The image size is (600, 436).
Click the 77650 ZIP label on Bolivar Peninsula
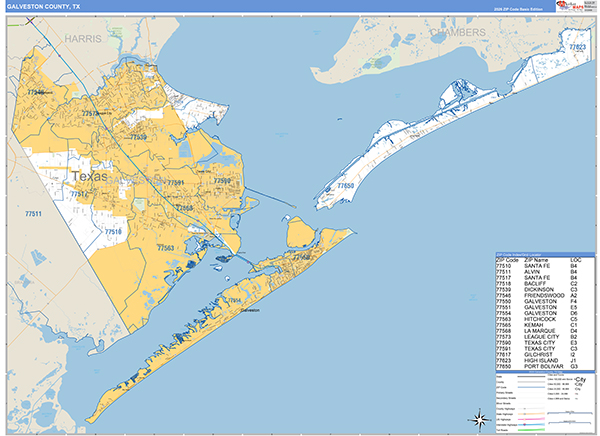(346, 186)
